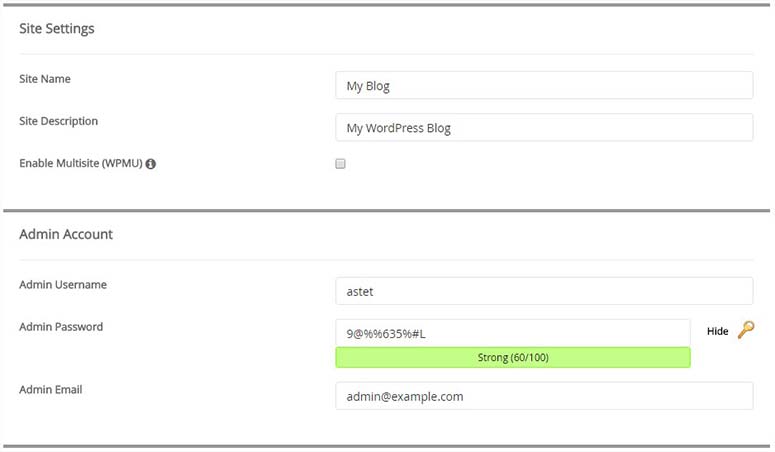The image size is (775, 452).
Task: Click the Admin Email field
Action: tap(543, 396)
